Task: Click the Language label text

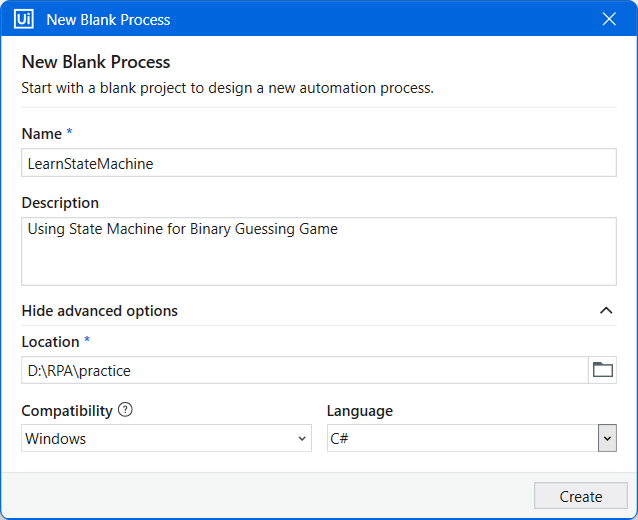Action: tap(360, 411)
